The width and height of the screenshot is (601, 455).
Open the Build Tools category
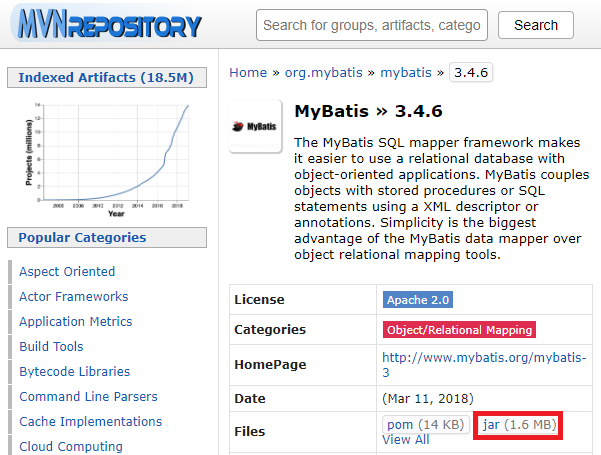51,346
